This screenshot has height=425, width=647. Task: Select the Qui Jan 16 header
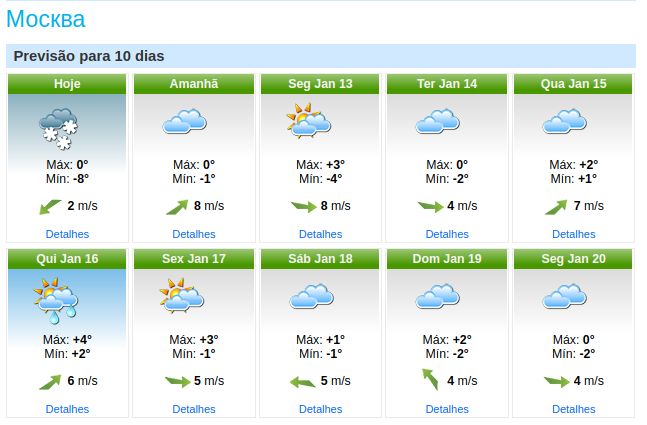[x=67, y=259]
